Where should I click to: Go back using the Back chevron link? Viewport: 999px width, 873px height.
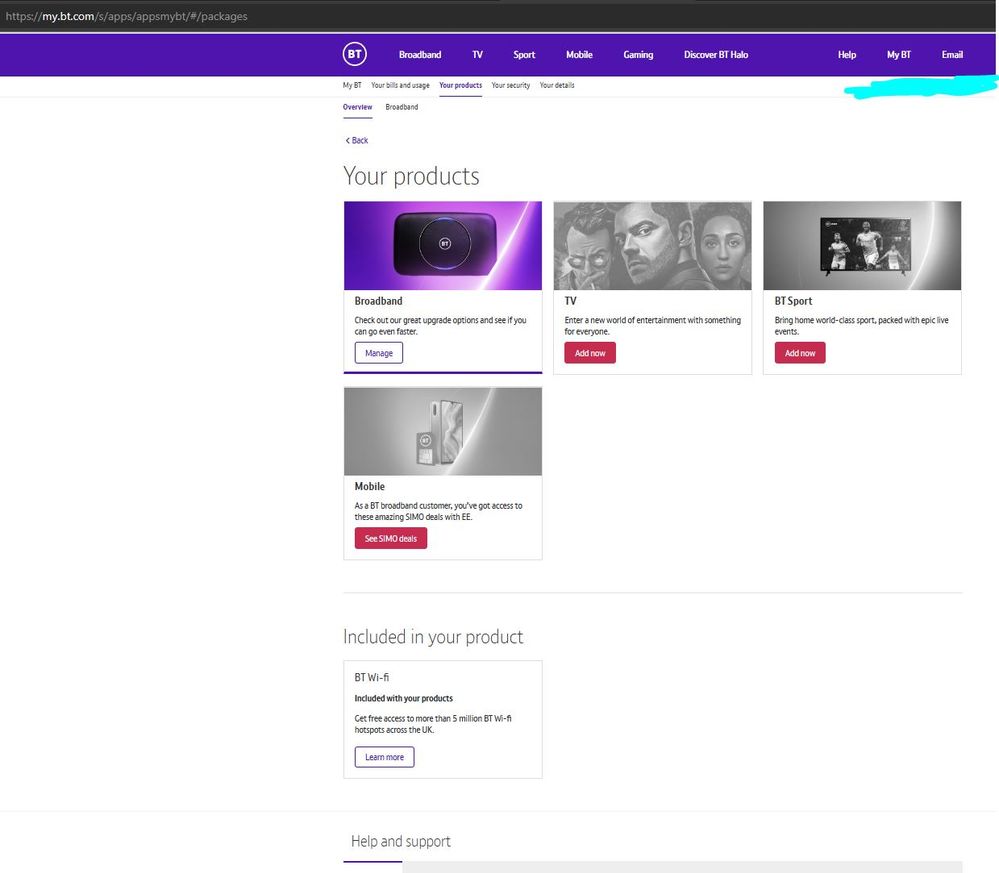coord(357,141)
